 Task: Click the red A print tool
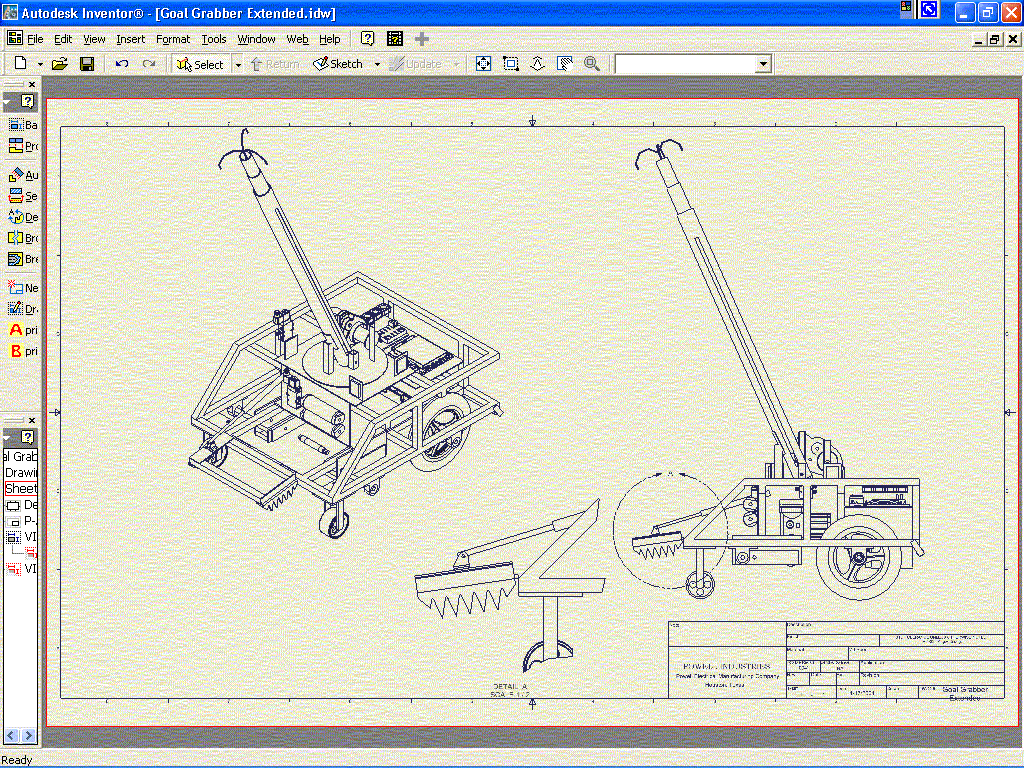pyautogui.click(x=22, y=330)
